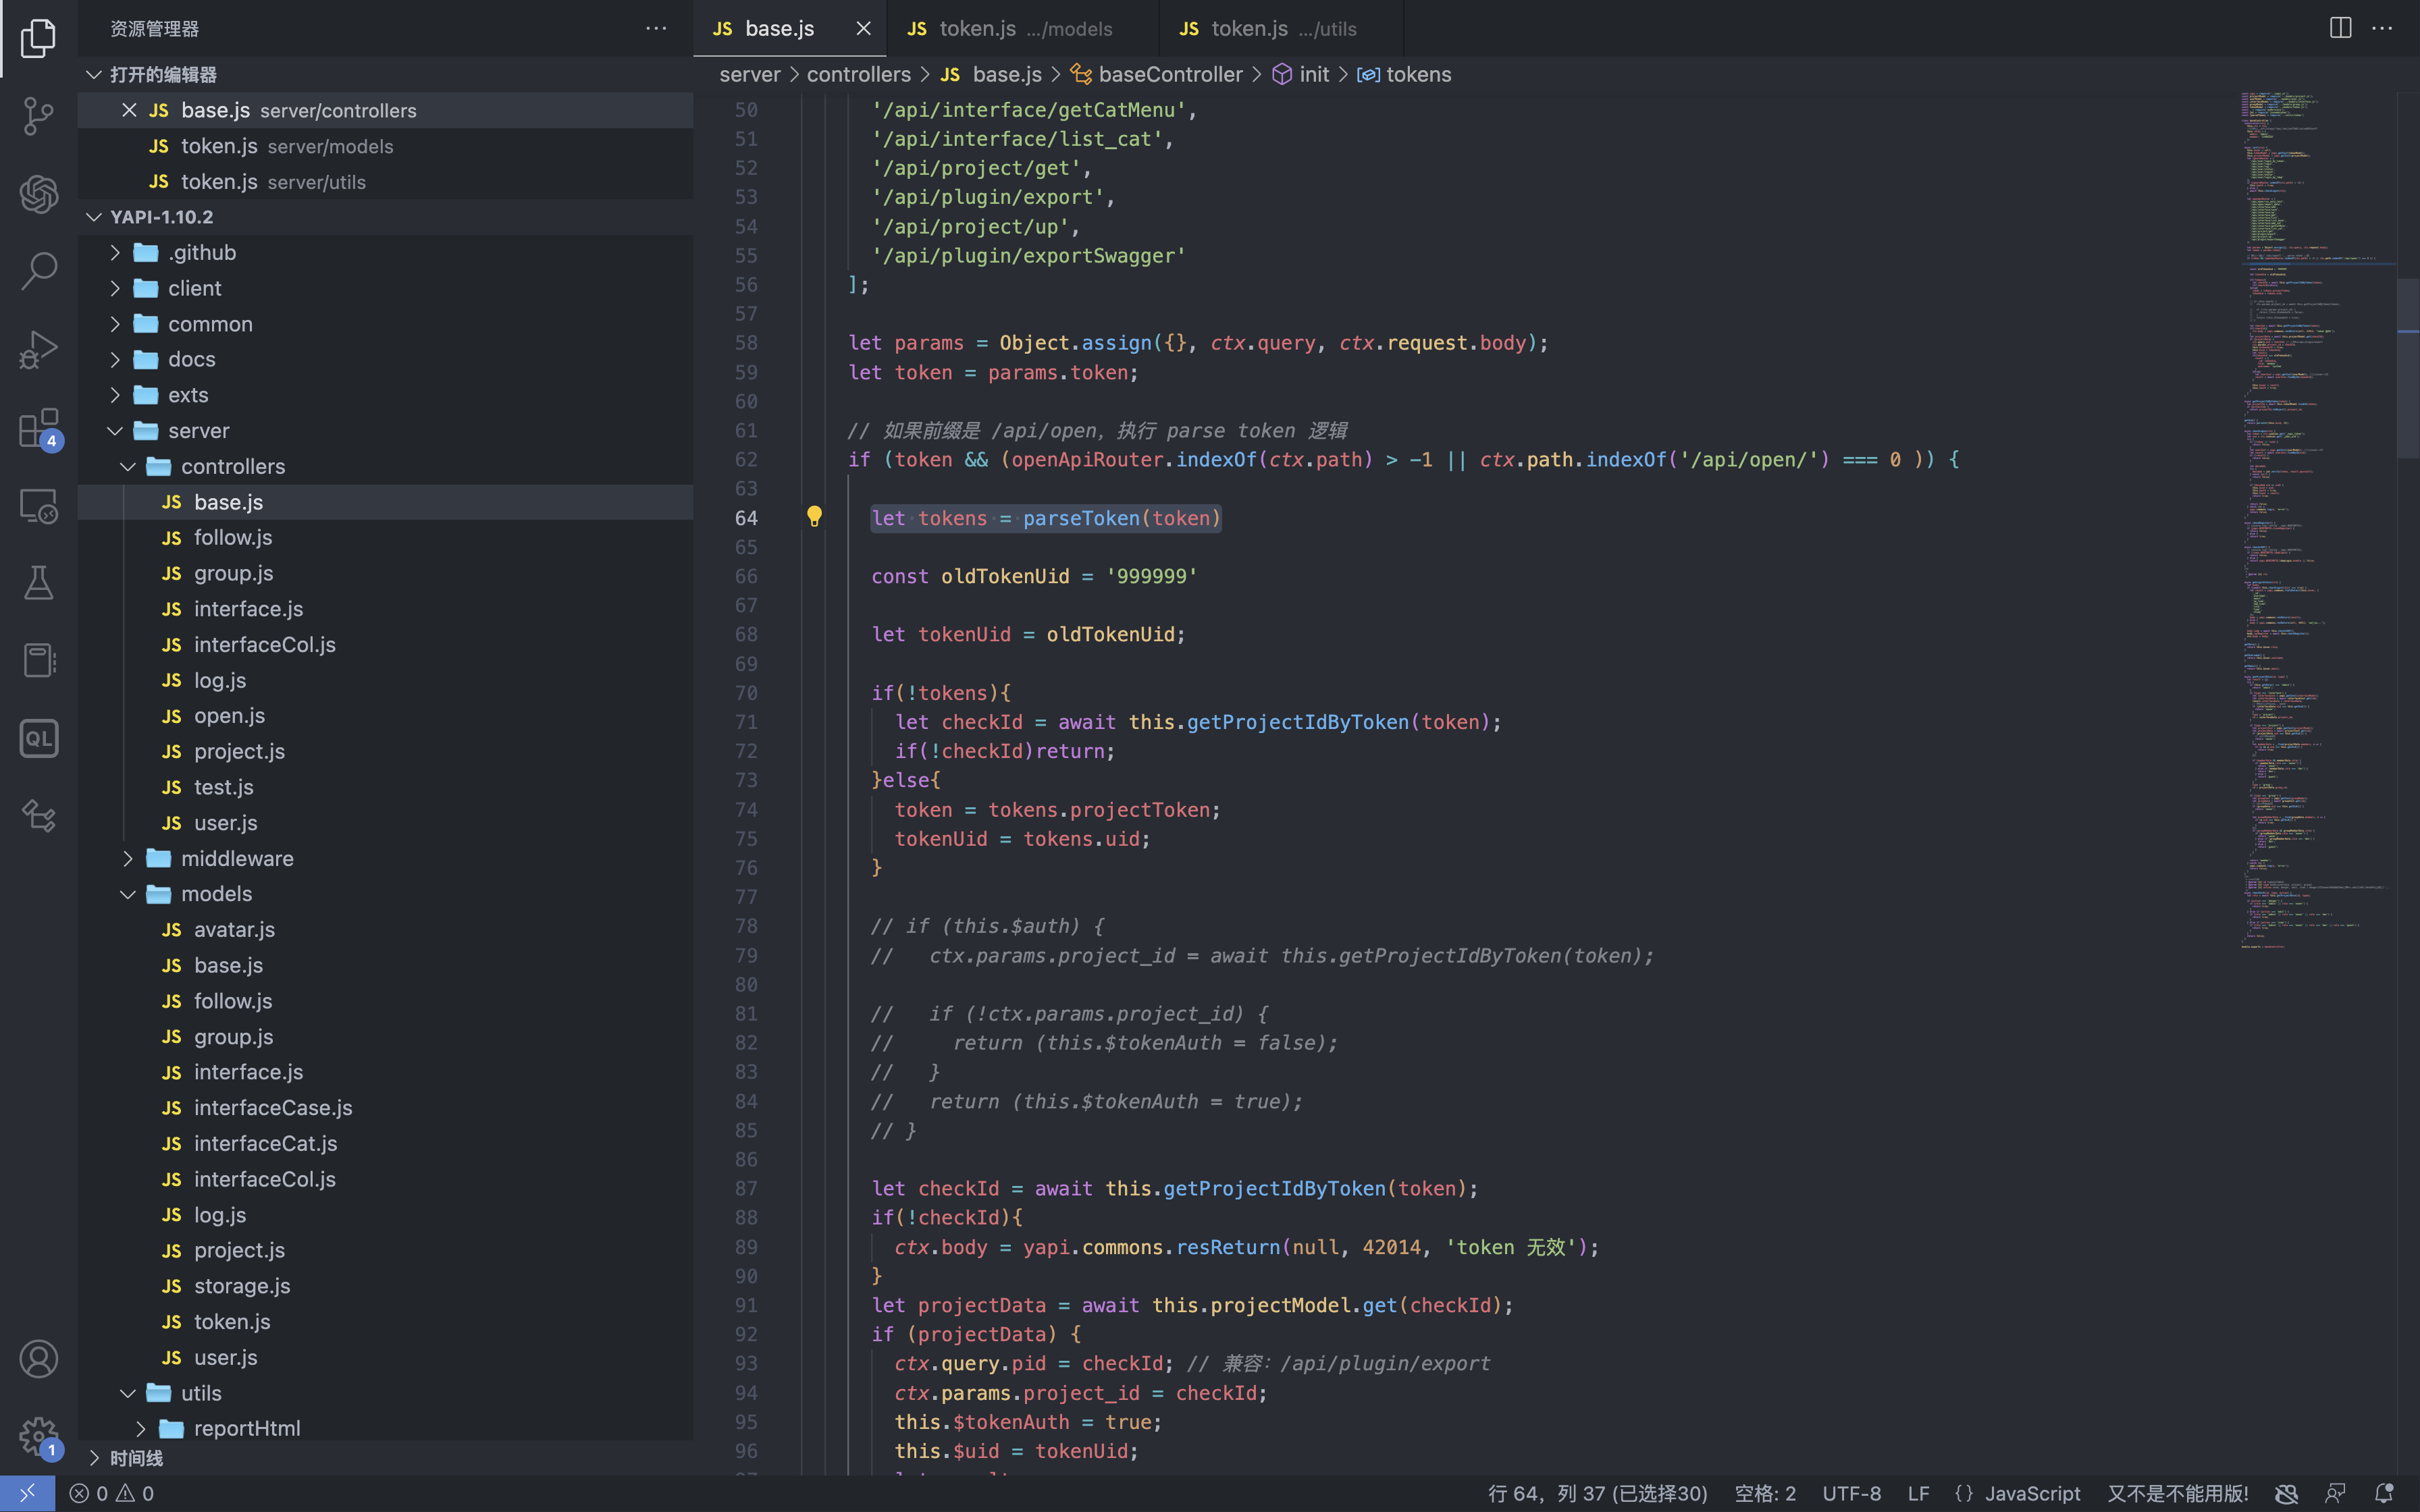This screenshot has height=1512, width=2420.
Task: Click the lightbulb code action icon
Action: coord(814,516)
